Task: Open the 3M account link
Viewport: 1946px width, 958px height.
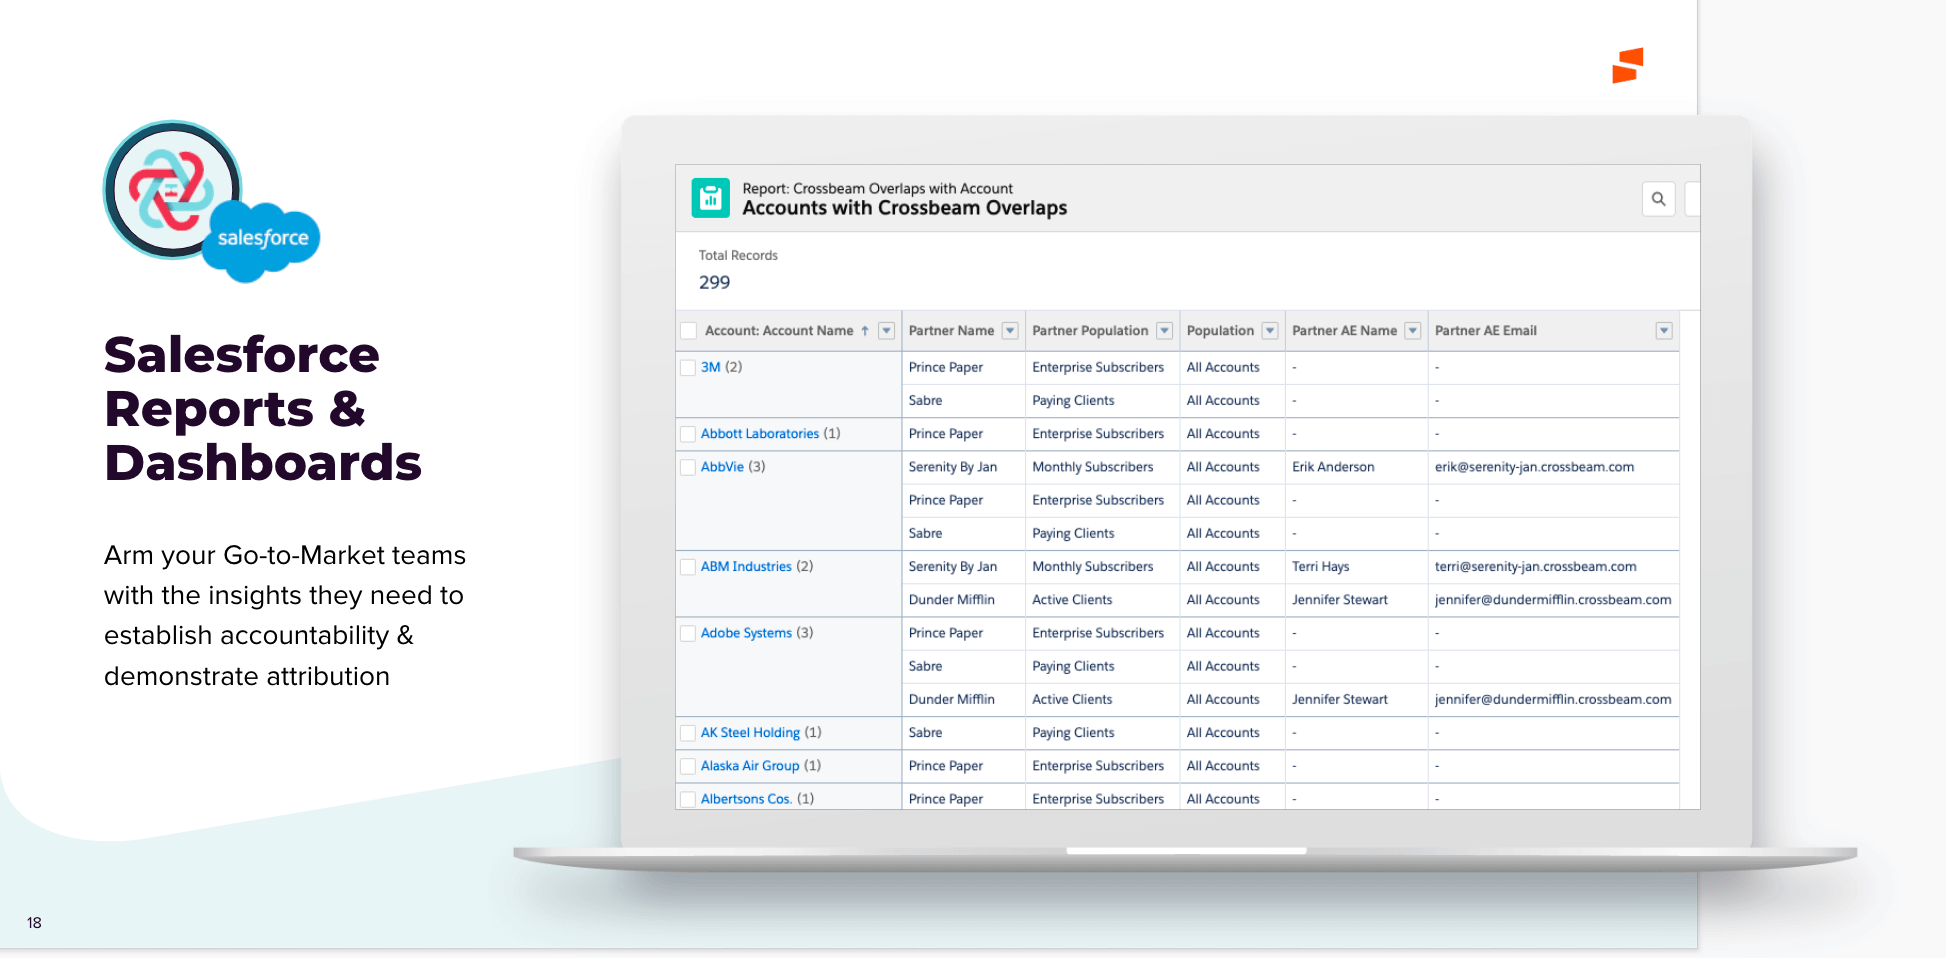Action: (711, 367)
